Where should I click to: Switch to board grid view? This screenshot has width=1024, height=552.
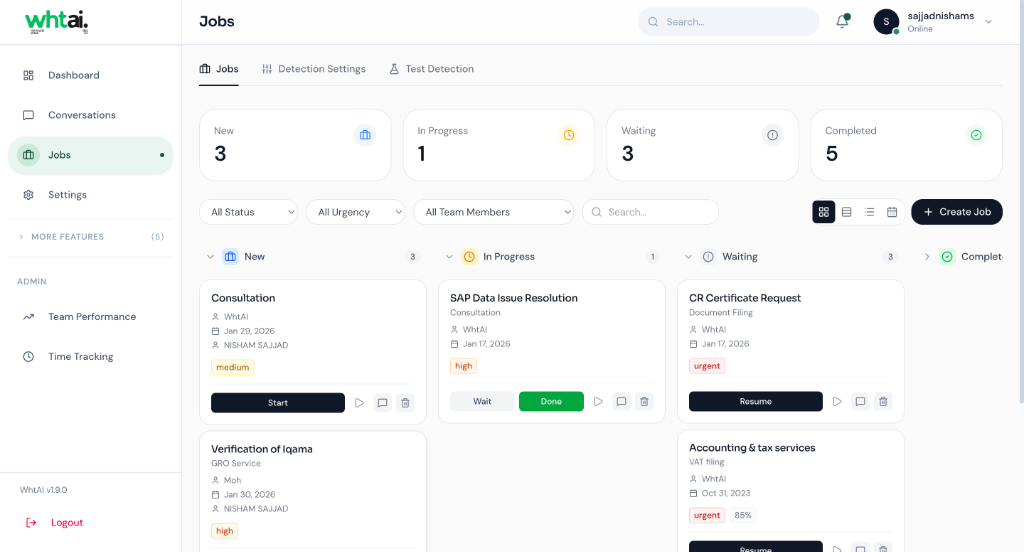pyautogui.click(x=824, y=212)
